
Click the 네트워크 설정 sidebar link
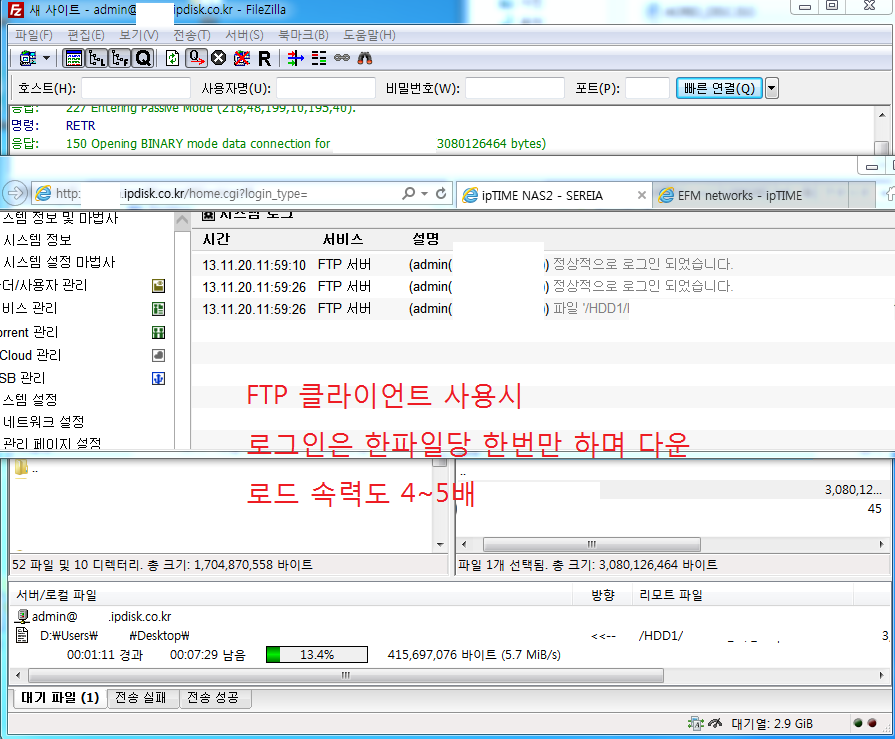[x=44, y=422]
